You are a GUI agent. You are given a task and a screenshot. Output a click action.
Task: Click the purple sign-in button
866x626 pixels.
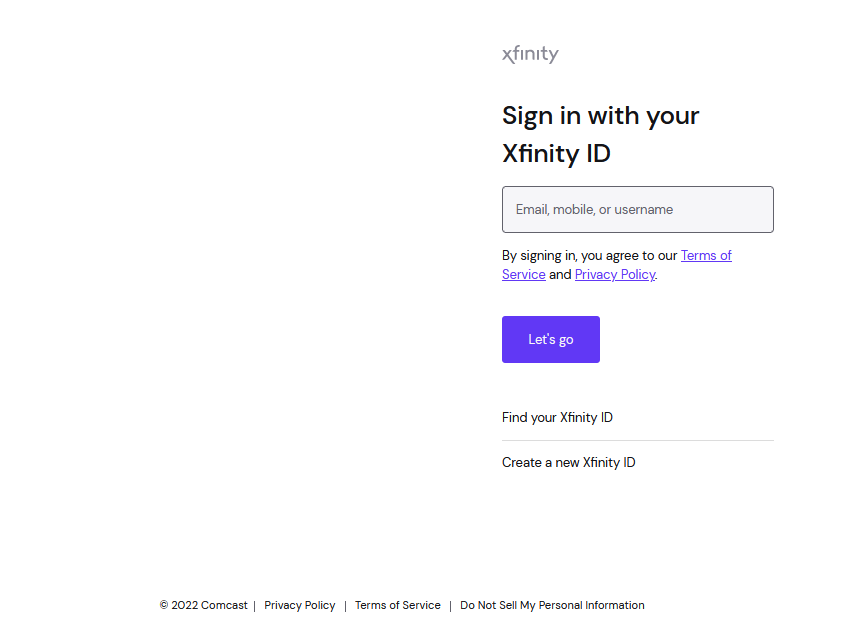tap(550, 339)
